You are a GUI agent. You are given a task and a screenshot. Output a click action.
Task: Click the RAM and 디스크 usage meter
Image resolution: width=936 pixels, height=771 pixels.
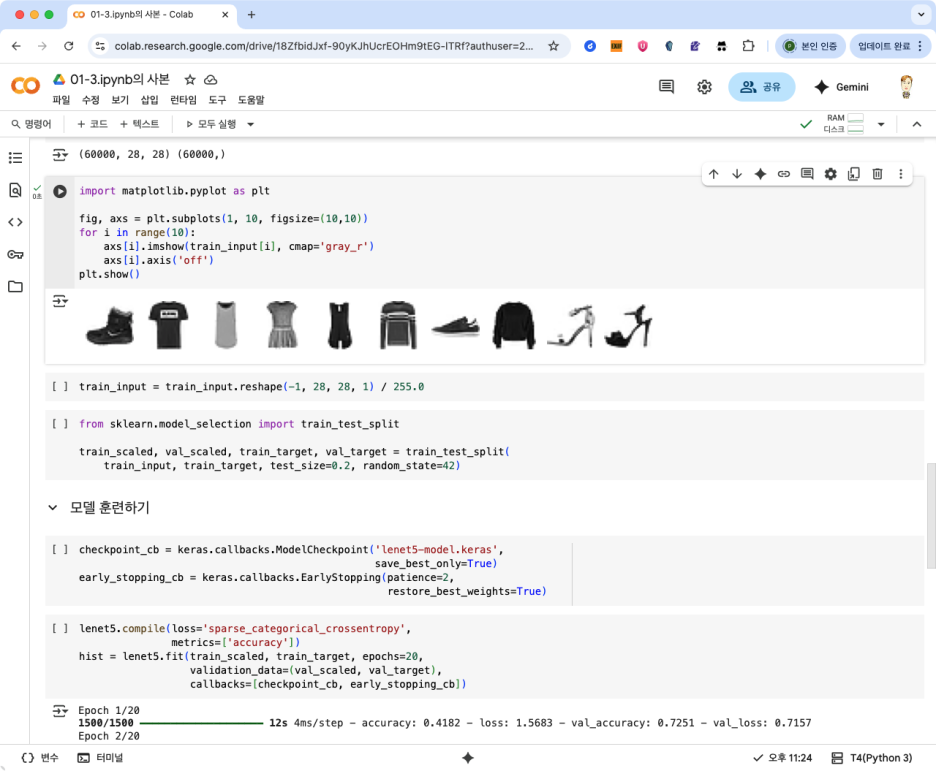pos(844,124)
